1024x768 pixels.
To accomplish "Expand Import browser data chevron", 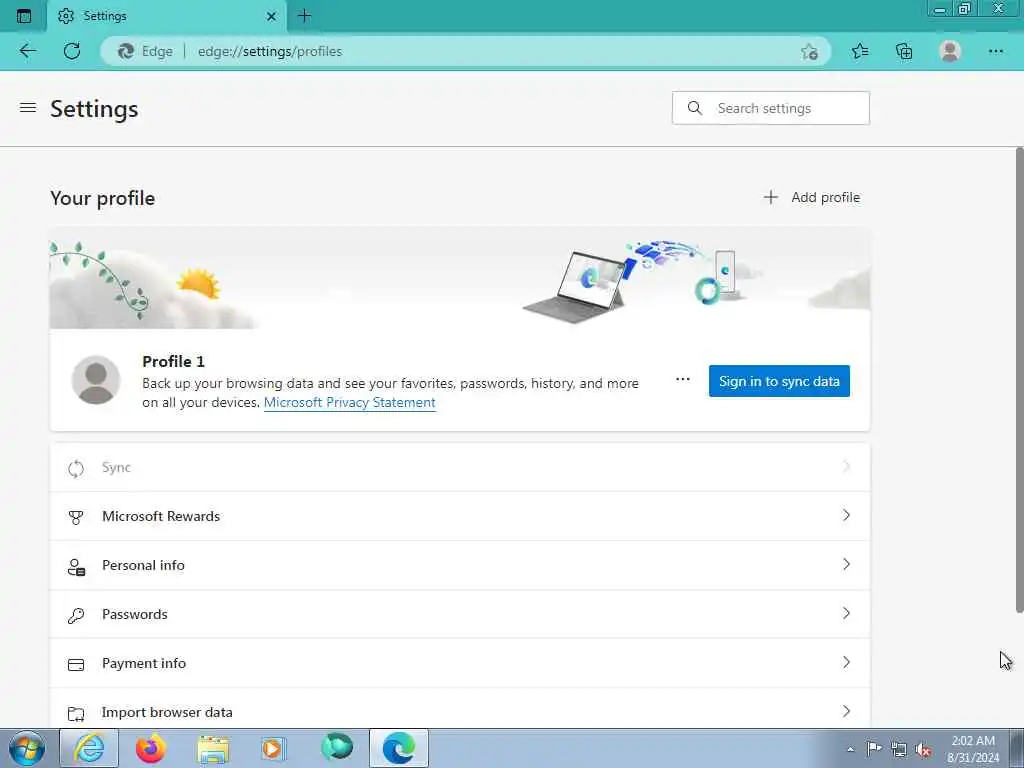I will (x=846, y=711).
